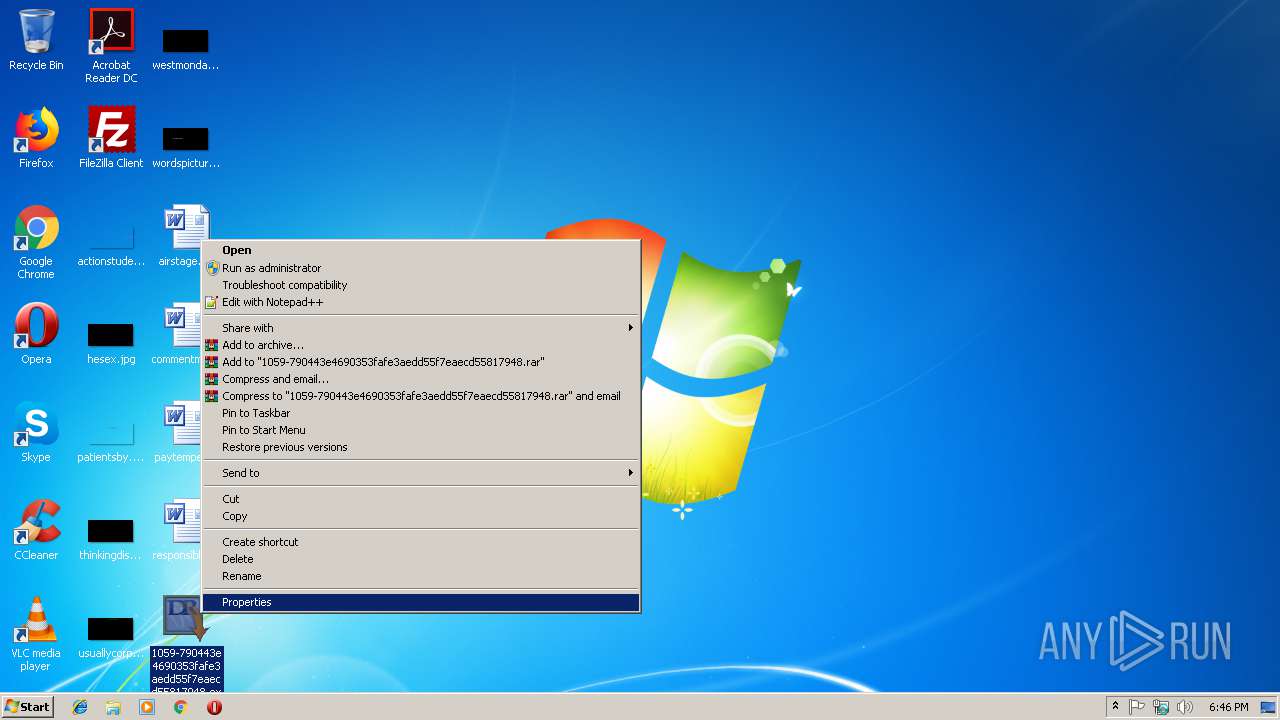Choose Compress to "1059-...rar" and email
The width and height of the screenshot is (1280, 720).
(x=421, y=396)
